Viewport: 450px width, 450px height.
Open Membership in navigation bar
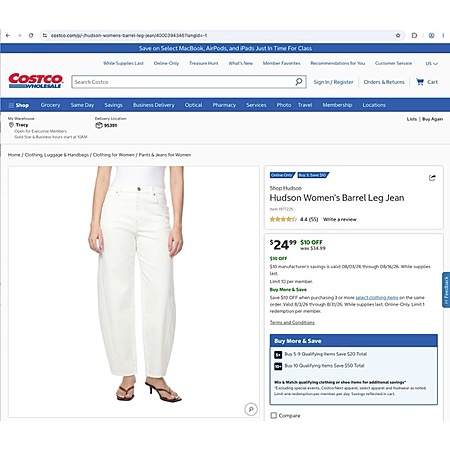click(x=337, y=105)
